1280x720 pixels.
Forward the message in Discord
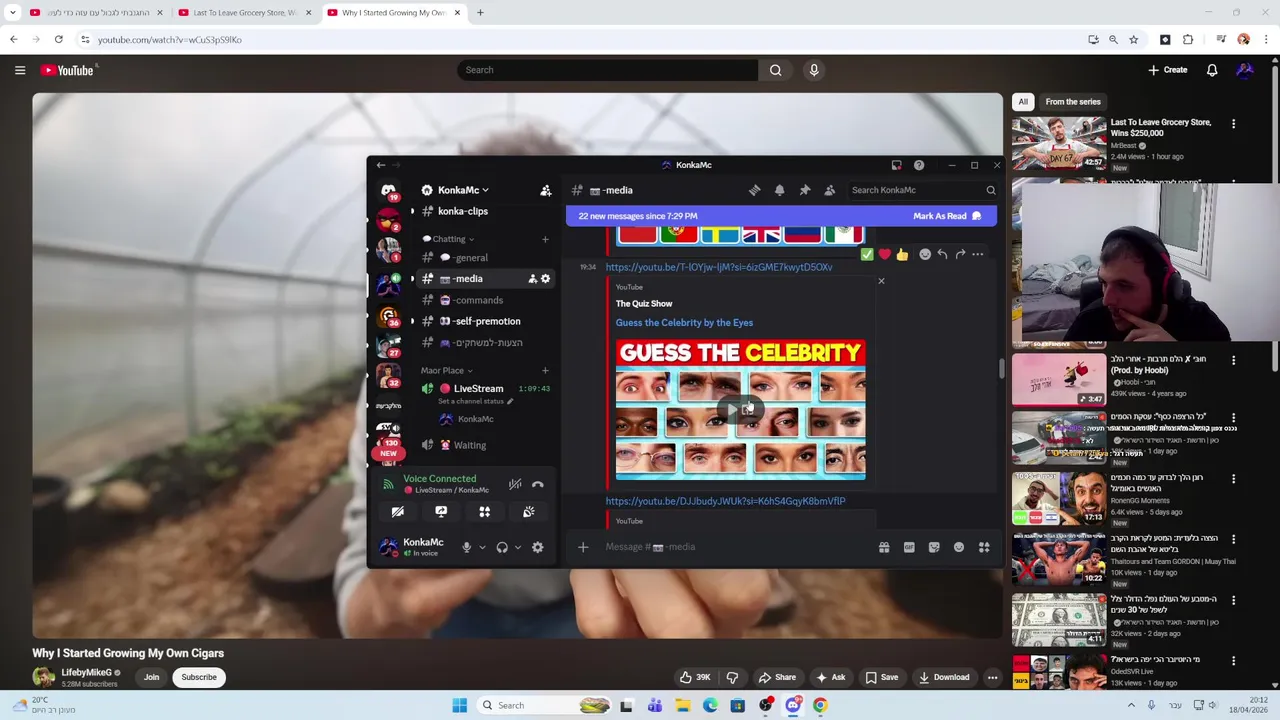coord(960,255)
